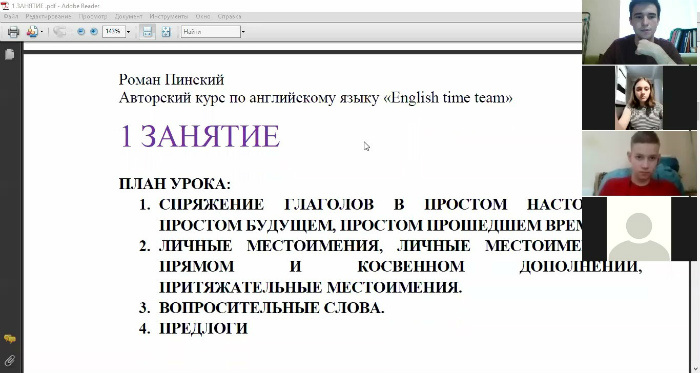The height and width of the screenshot is (373, 700).
Task: Click the zoom in (plus) button
Action: [x=94, y=32]
